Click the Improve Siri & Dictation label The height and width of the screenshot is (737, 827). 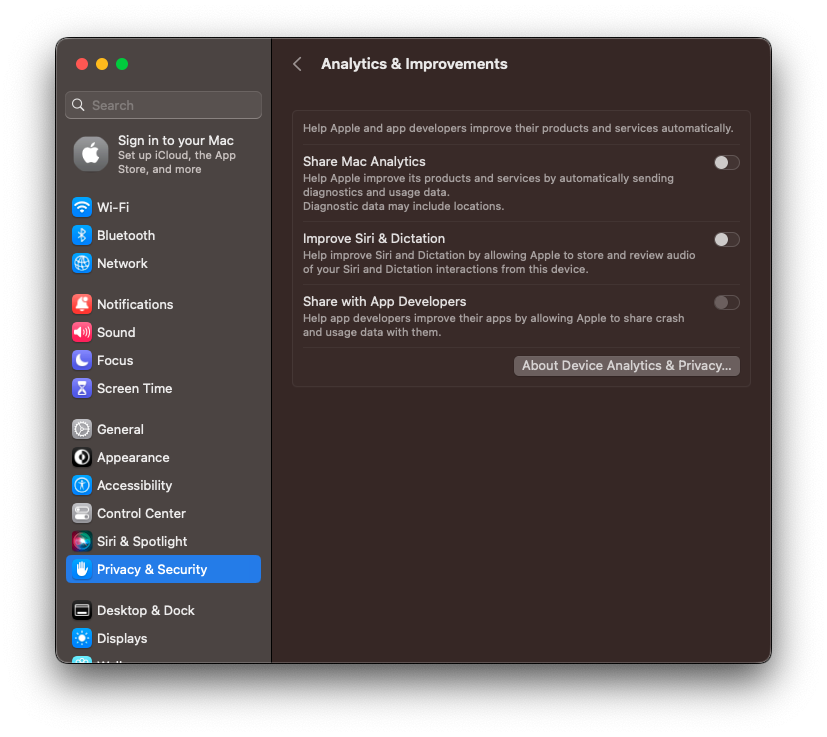[374, 238]
